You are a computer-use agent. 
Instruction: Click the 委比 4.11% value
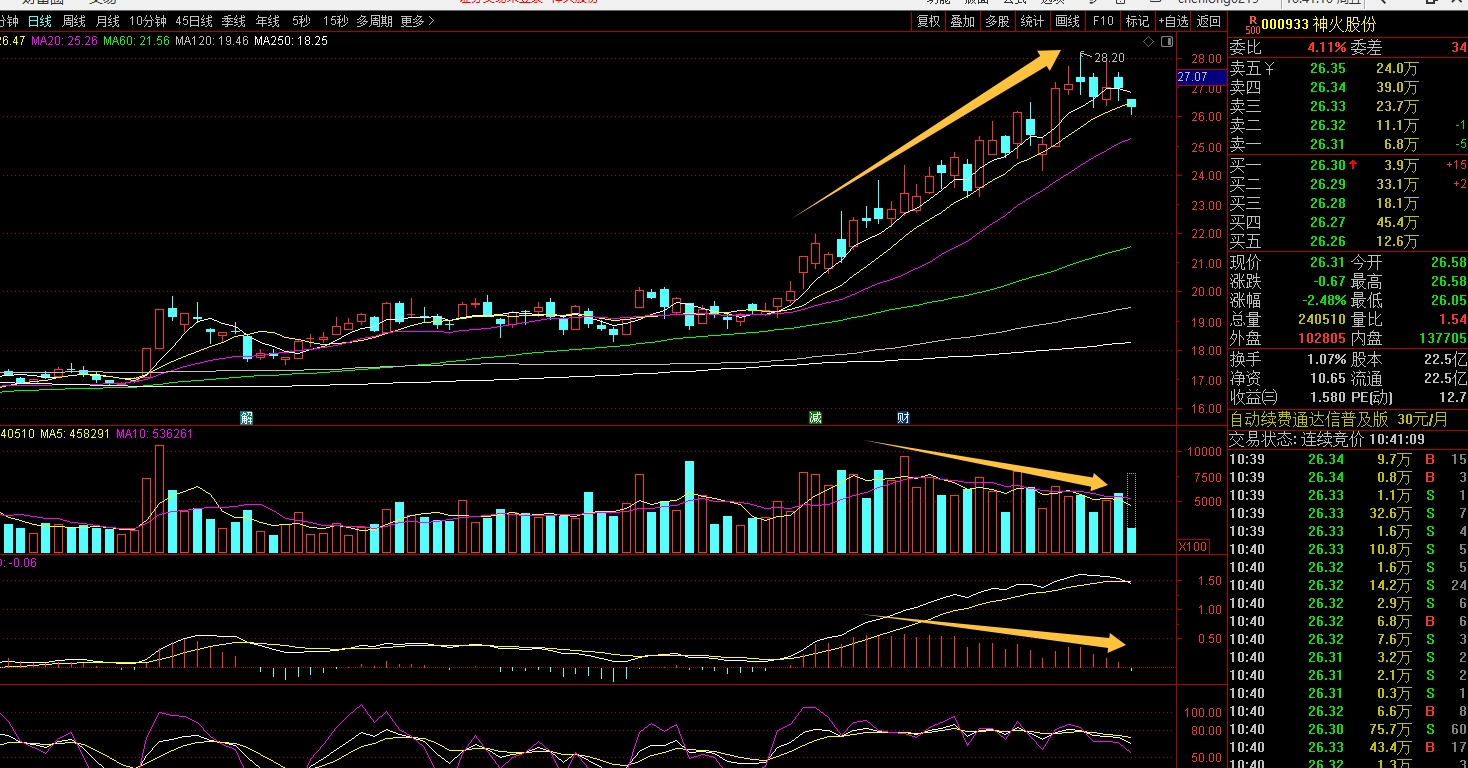pyautogui.click(x=1326, y=47)
